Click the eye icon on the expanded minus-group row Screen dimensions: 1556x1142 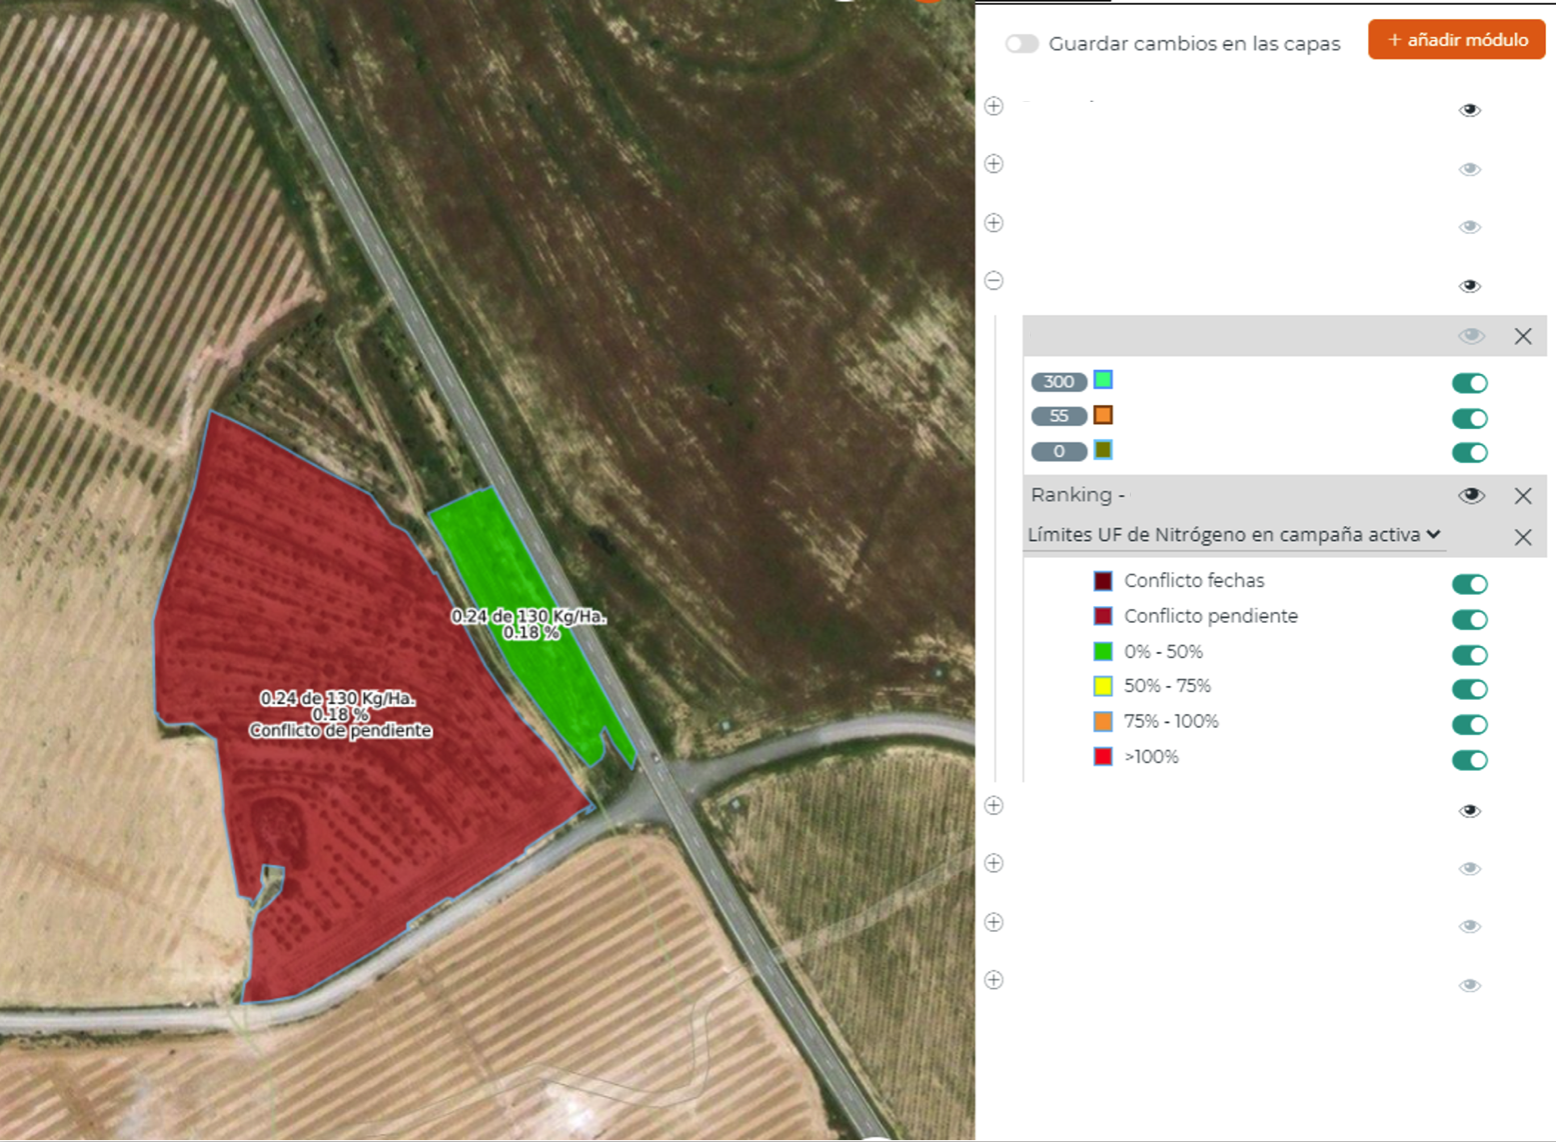click(1469, 286)
